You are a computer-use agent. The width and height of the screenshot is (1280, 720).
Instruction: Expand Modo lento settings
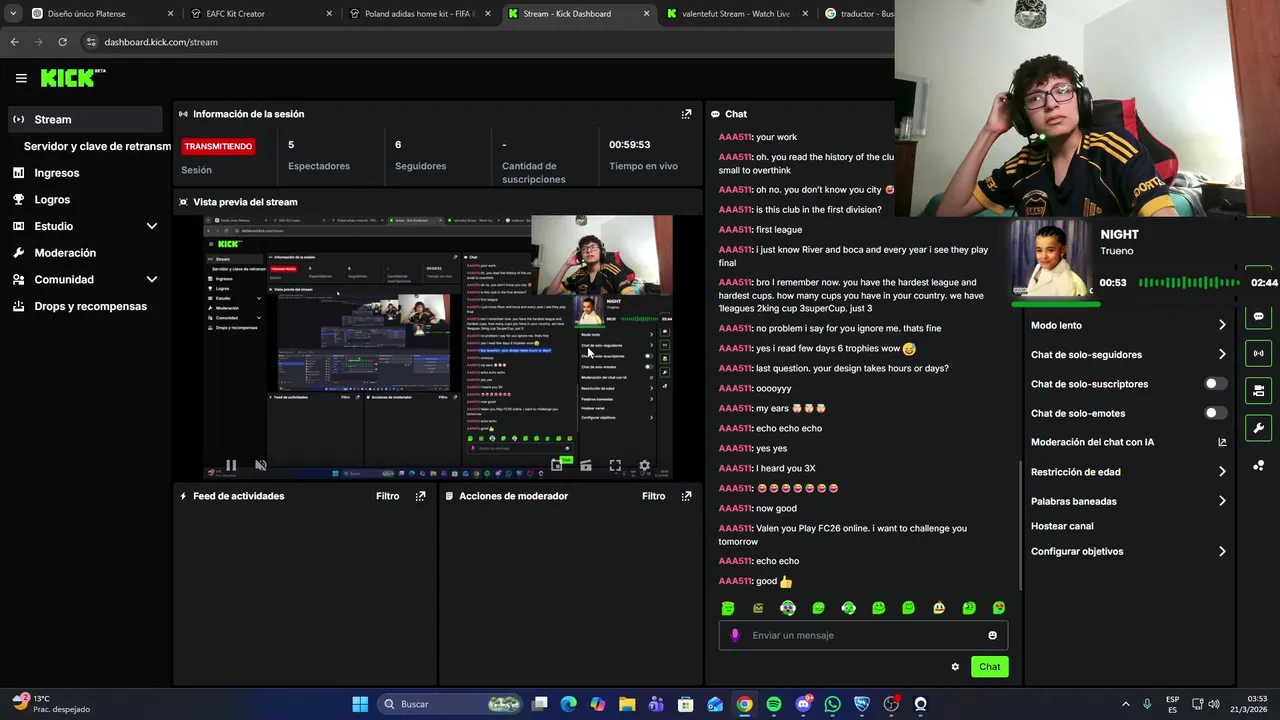1222,325
